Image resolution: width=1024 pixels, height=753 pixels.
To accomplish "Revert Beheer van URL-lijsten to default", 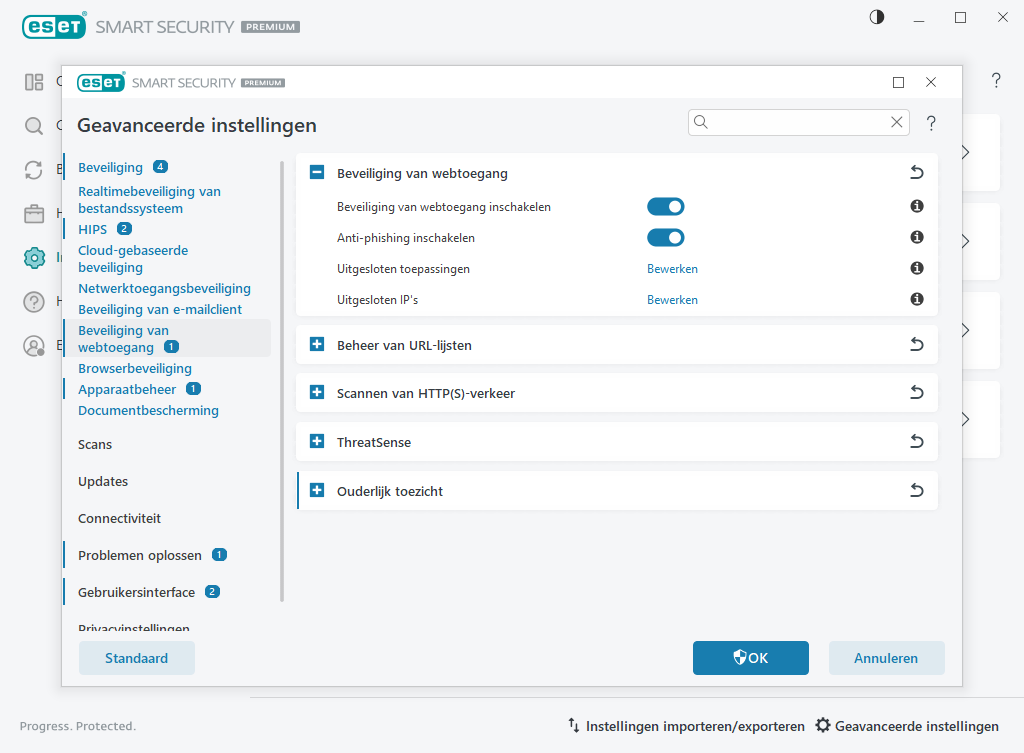I will click(916, 345).
